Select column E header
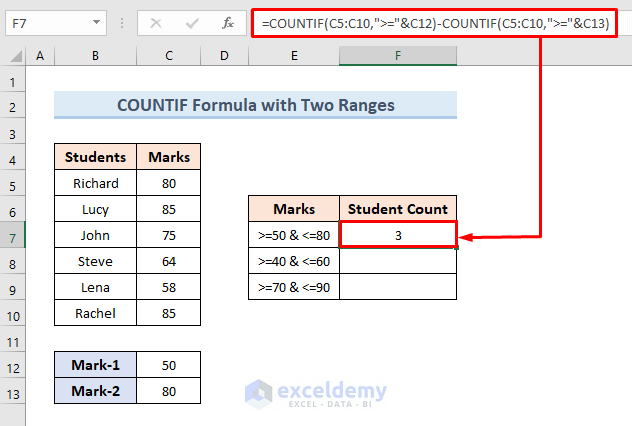Screen dimensions: 632x426 [x=294, y=56]
